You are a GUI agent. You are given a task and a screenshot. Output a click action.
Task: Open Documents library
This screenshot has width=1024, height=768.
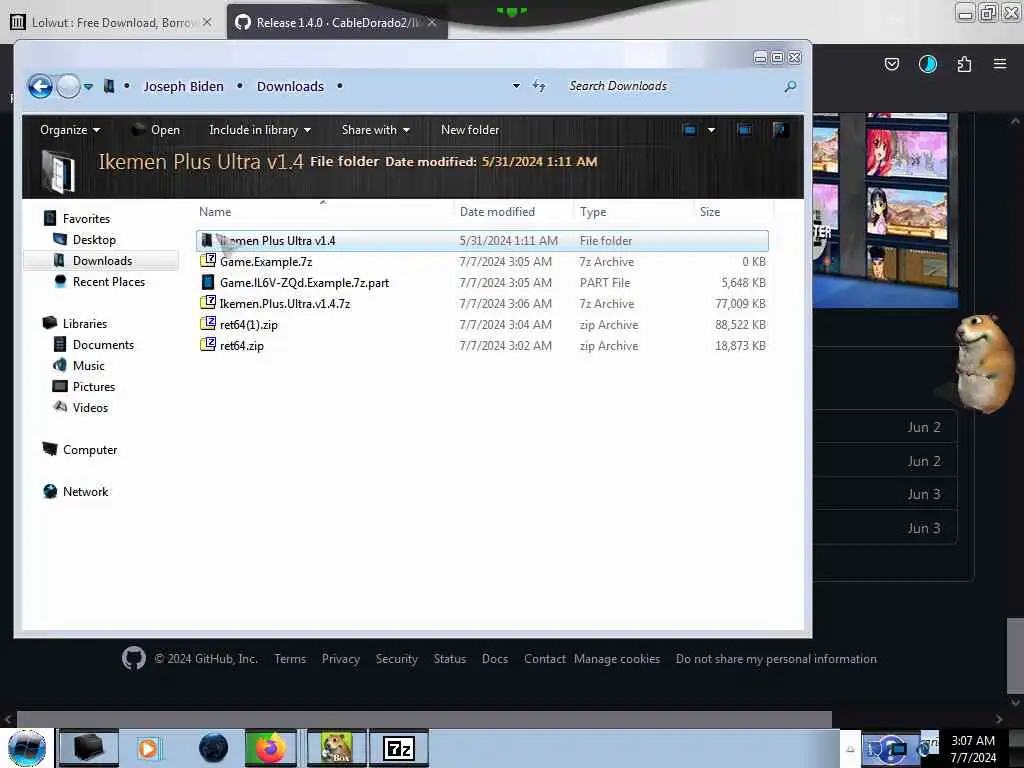pyautogui.click(x=103, y=345)
